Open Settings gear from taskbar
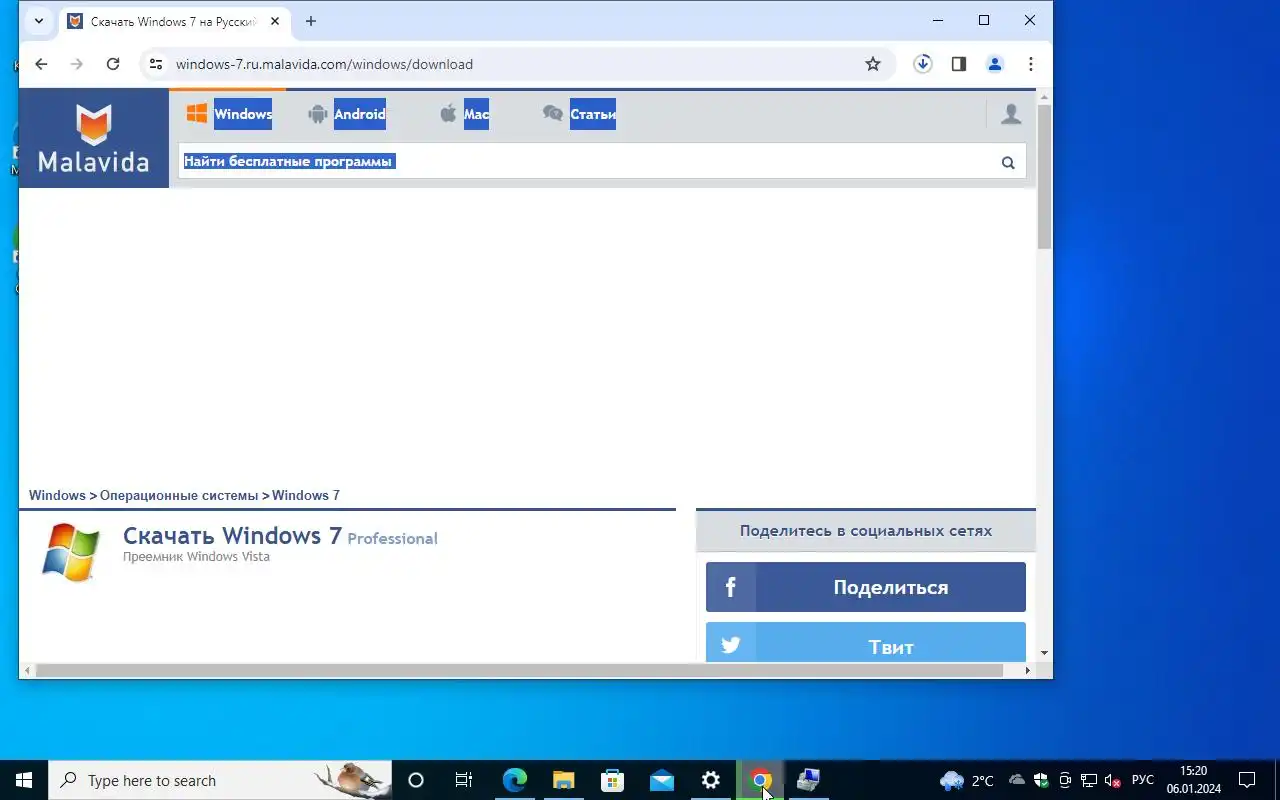 coord(710,780)
